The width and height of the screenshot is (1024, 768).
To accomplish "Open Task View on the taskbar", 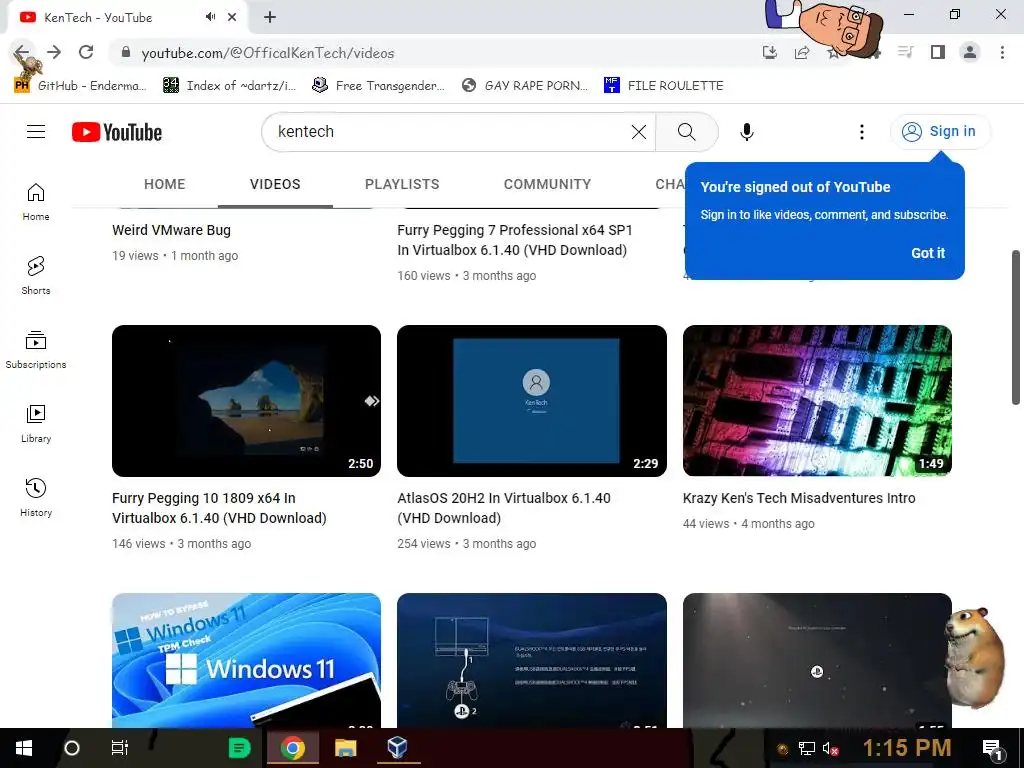I will [120, 748].
